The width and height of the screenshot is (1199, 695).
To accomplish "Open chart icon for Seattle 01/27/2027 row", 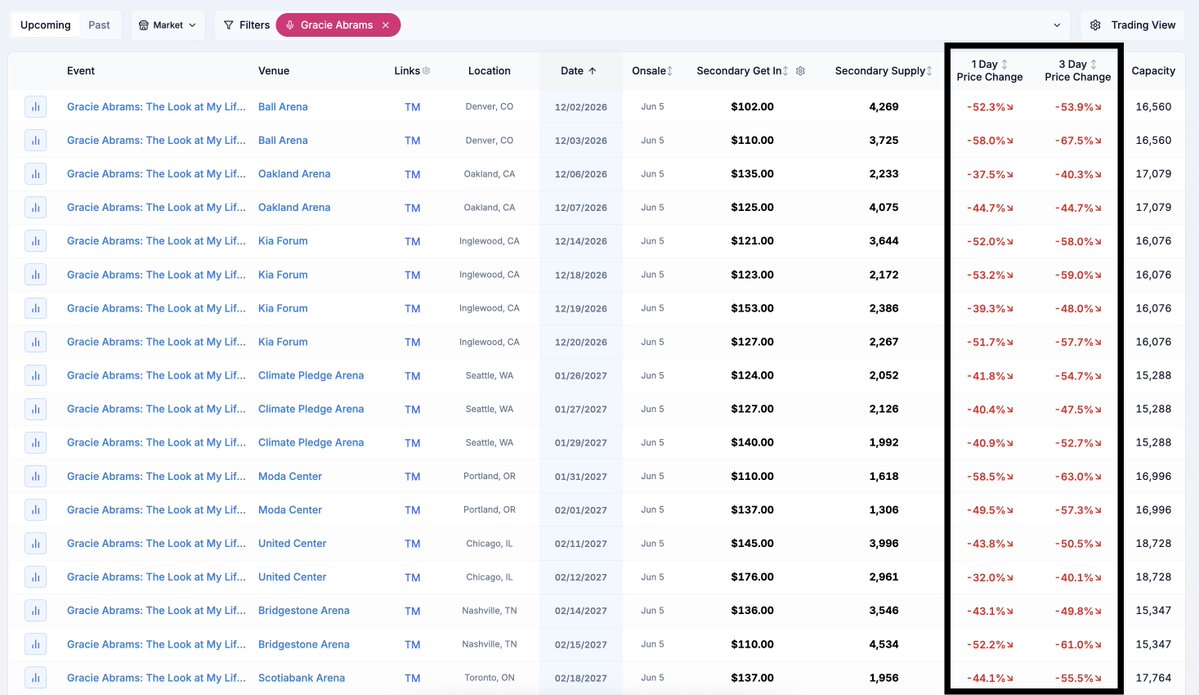I will click(35, 409).
